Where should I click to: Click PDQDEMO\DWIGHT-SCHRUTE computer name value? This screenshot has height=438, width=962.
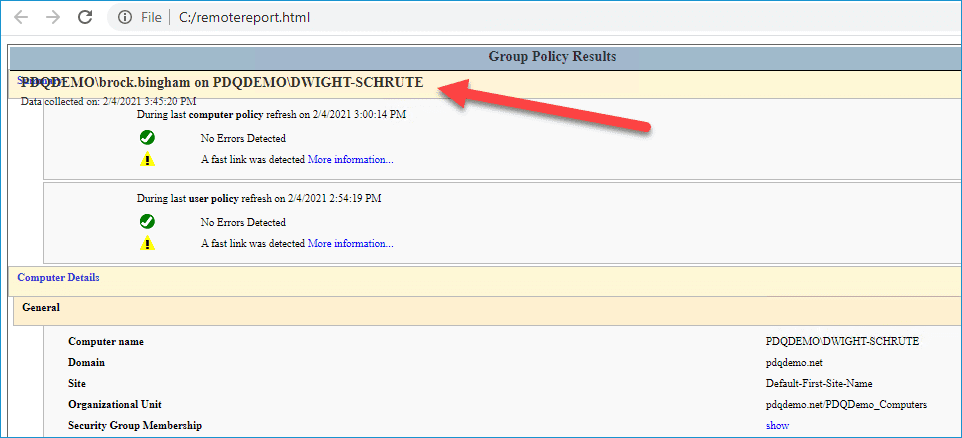pyautogui.click(x=842, y=342)
